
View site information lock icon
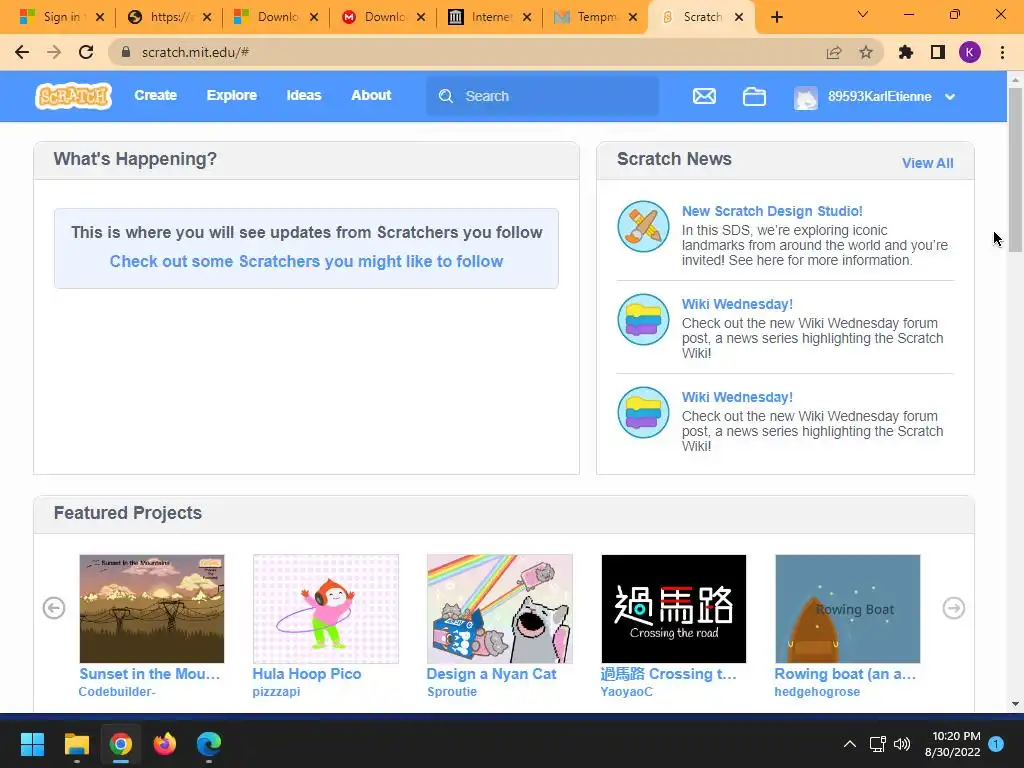[x=126, y=52]
